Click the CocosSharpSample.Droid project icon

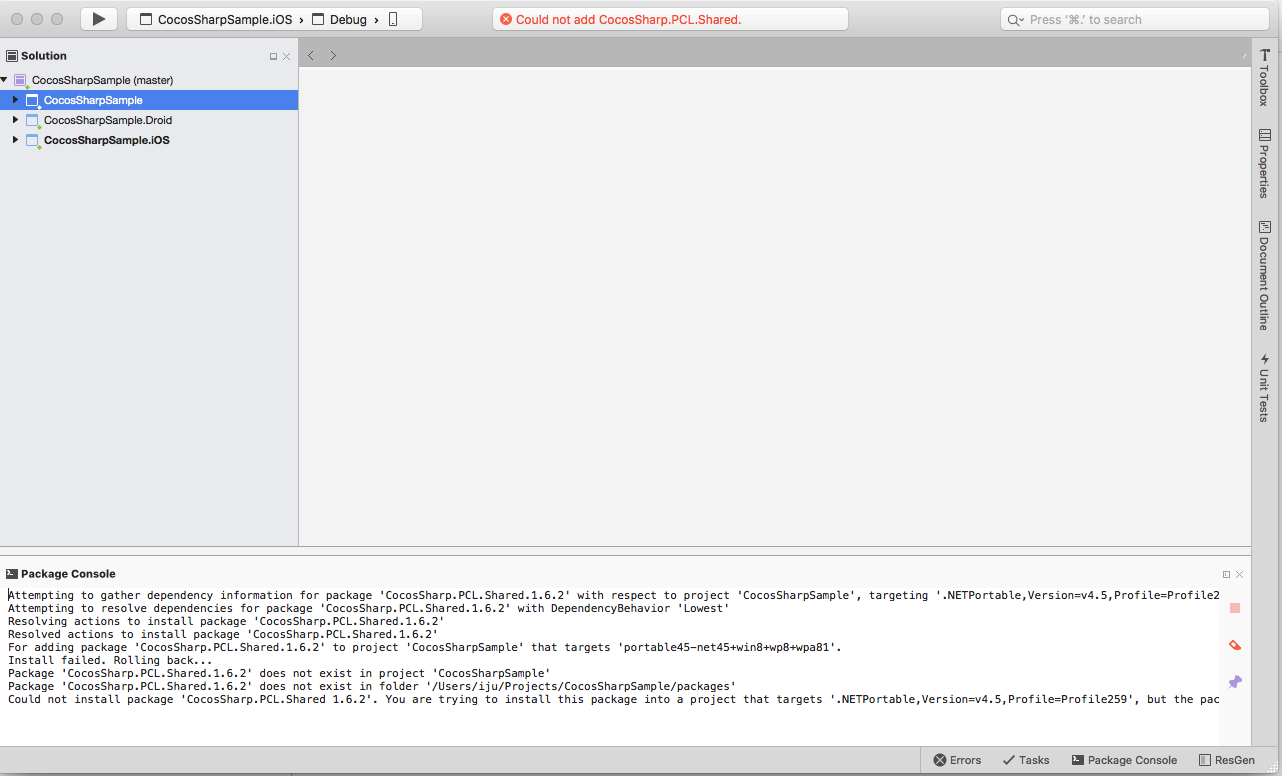coord(32,120)
